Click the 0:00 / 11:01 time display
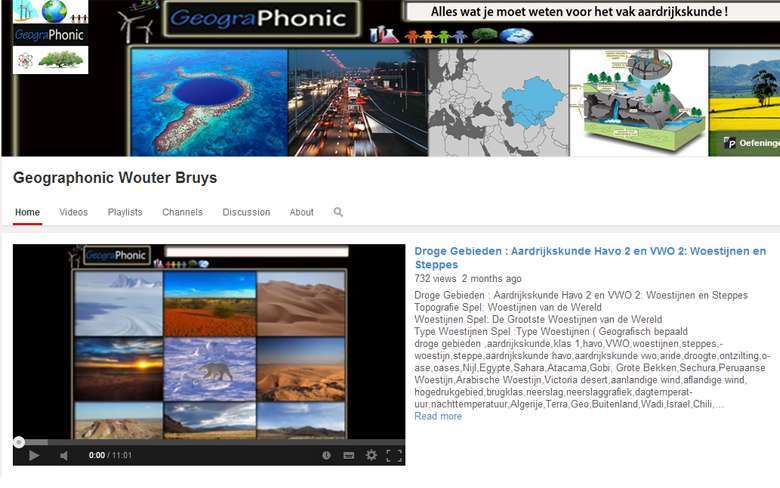 click(x=110, y=455)
